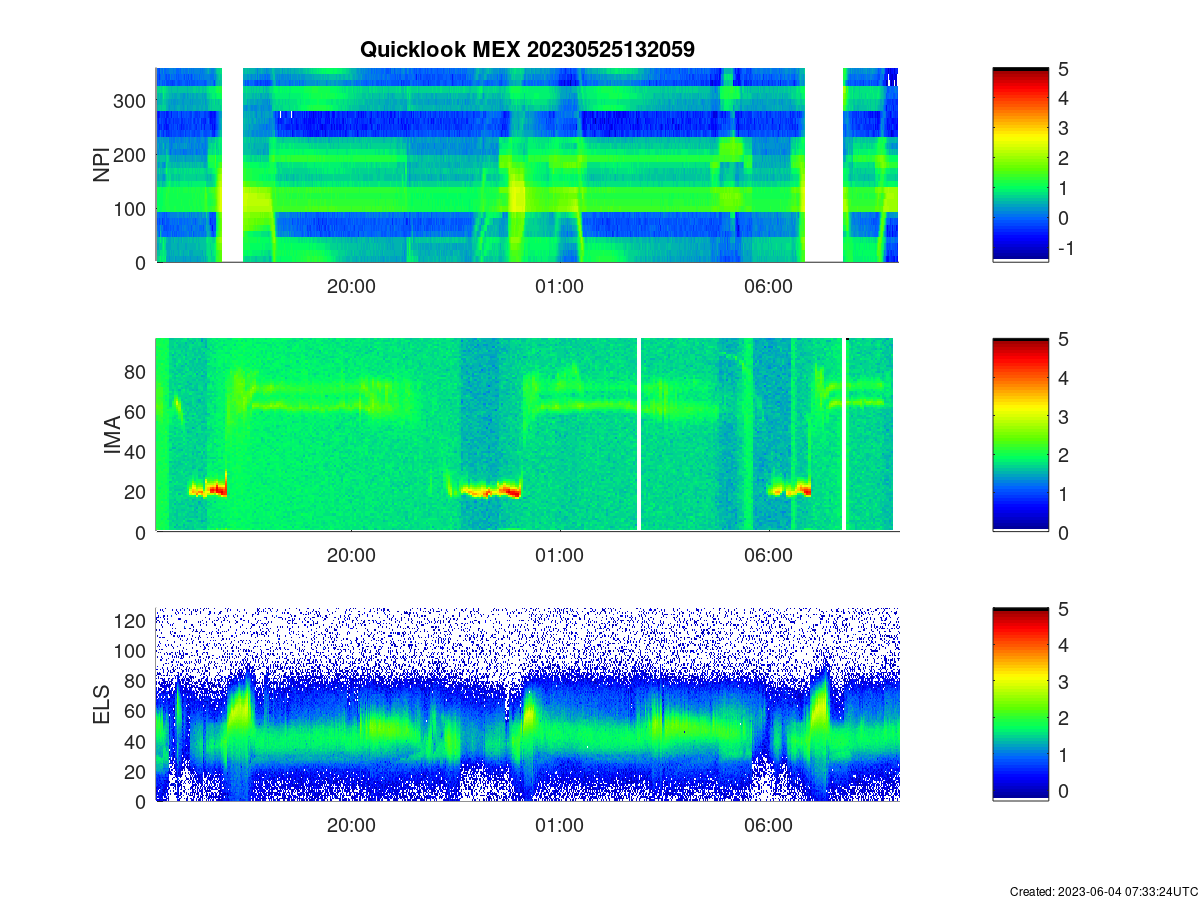Click the 0 tick on IMA colorbar

coord(1063,532)
